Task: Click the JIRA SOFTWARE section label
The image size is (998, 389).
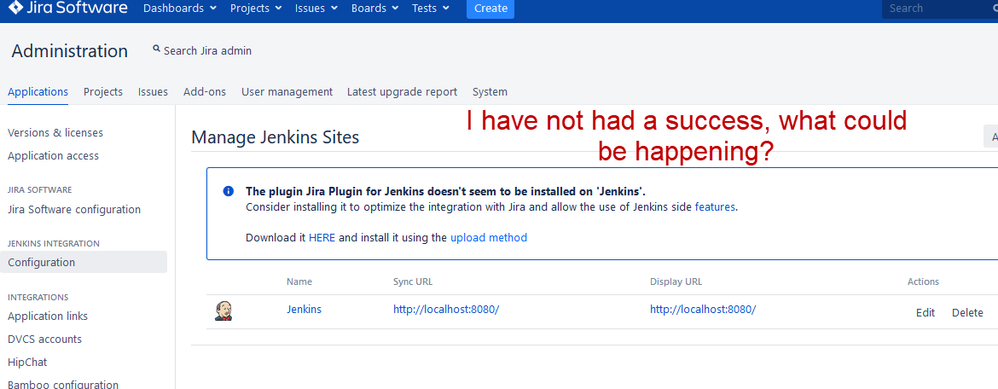Action: click(x=39, y=190)
